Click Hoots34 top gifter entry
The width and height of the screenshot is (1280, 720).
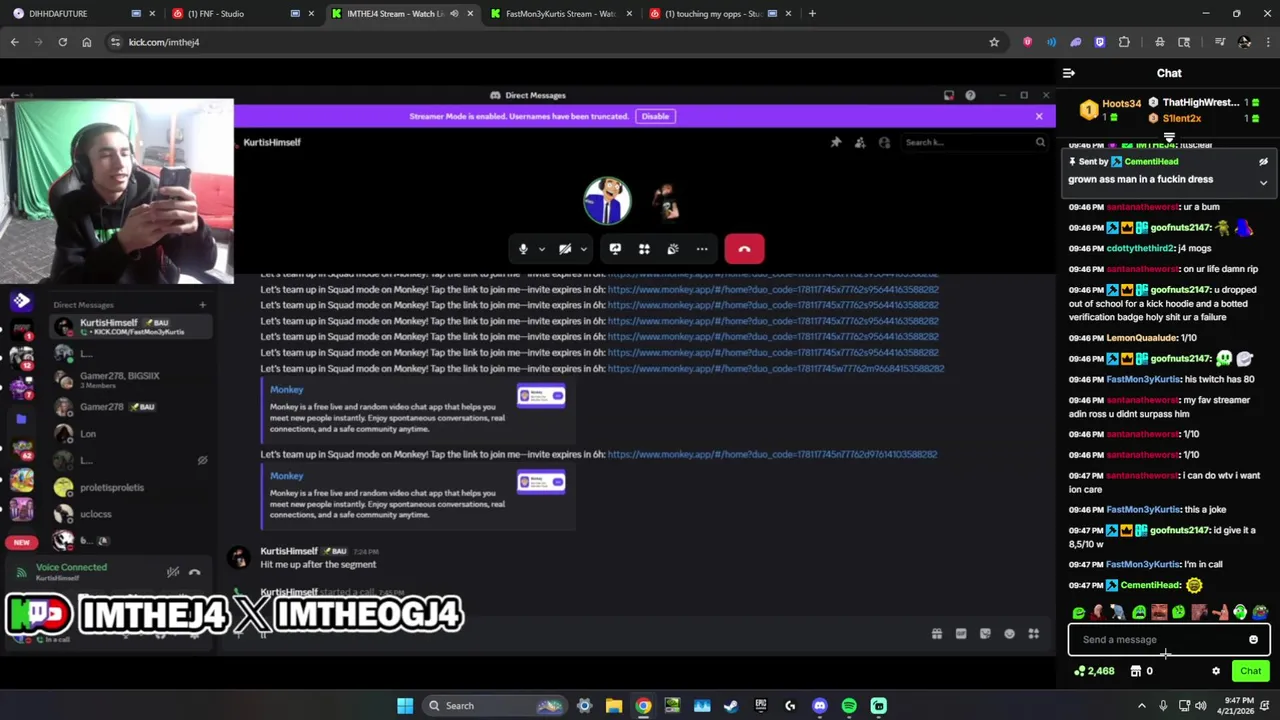pyautogui.click(x=1111, y=109)
